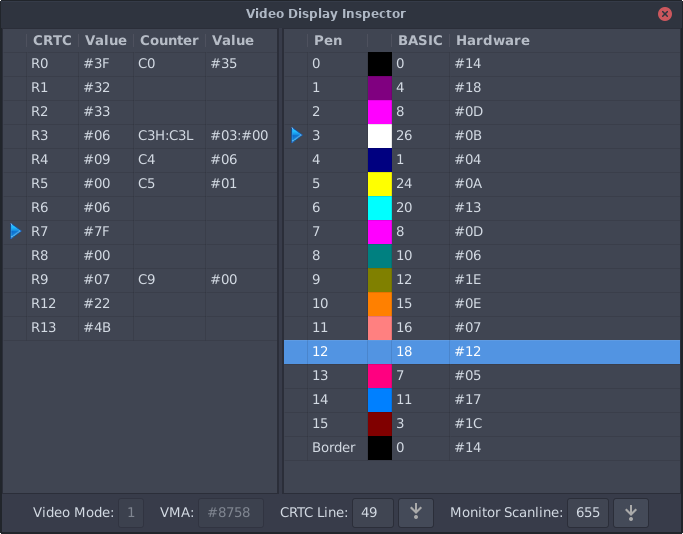
Task: Select the R12 register row
Action: coord(140,304)
